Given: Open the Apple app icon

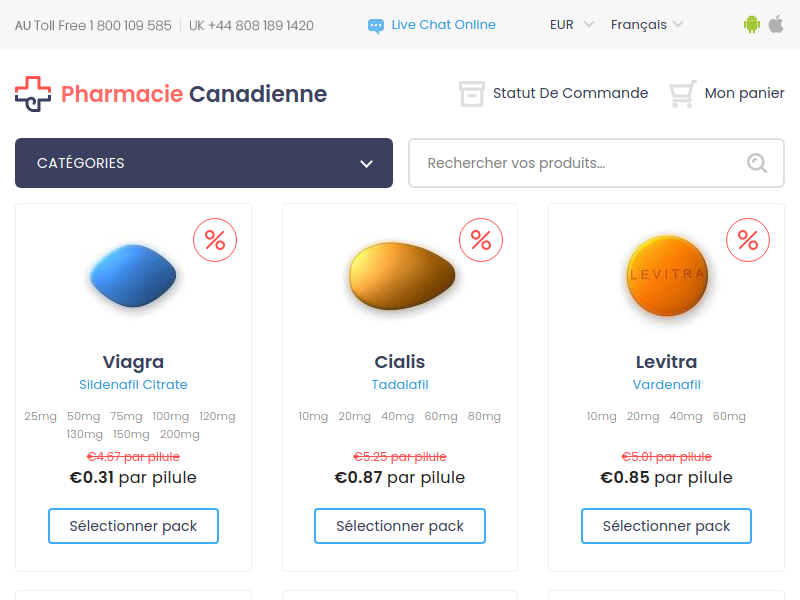Looking at the screenshot, I should [776, 24].
